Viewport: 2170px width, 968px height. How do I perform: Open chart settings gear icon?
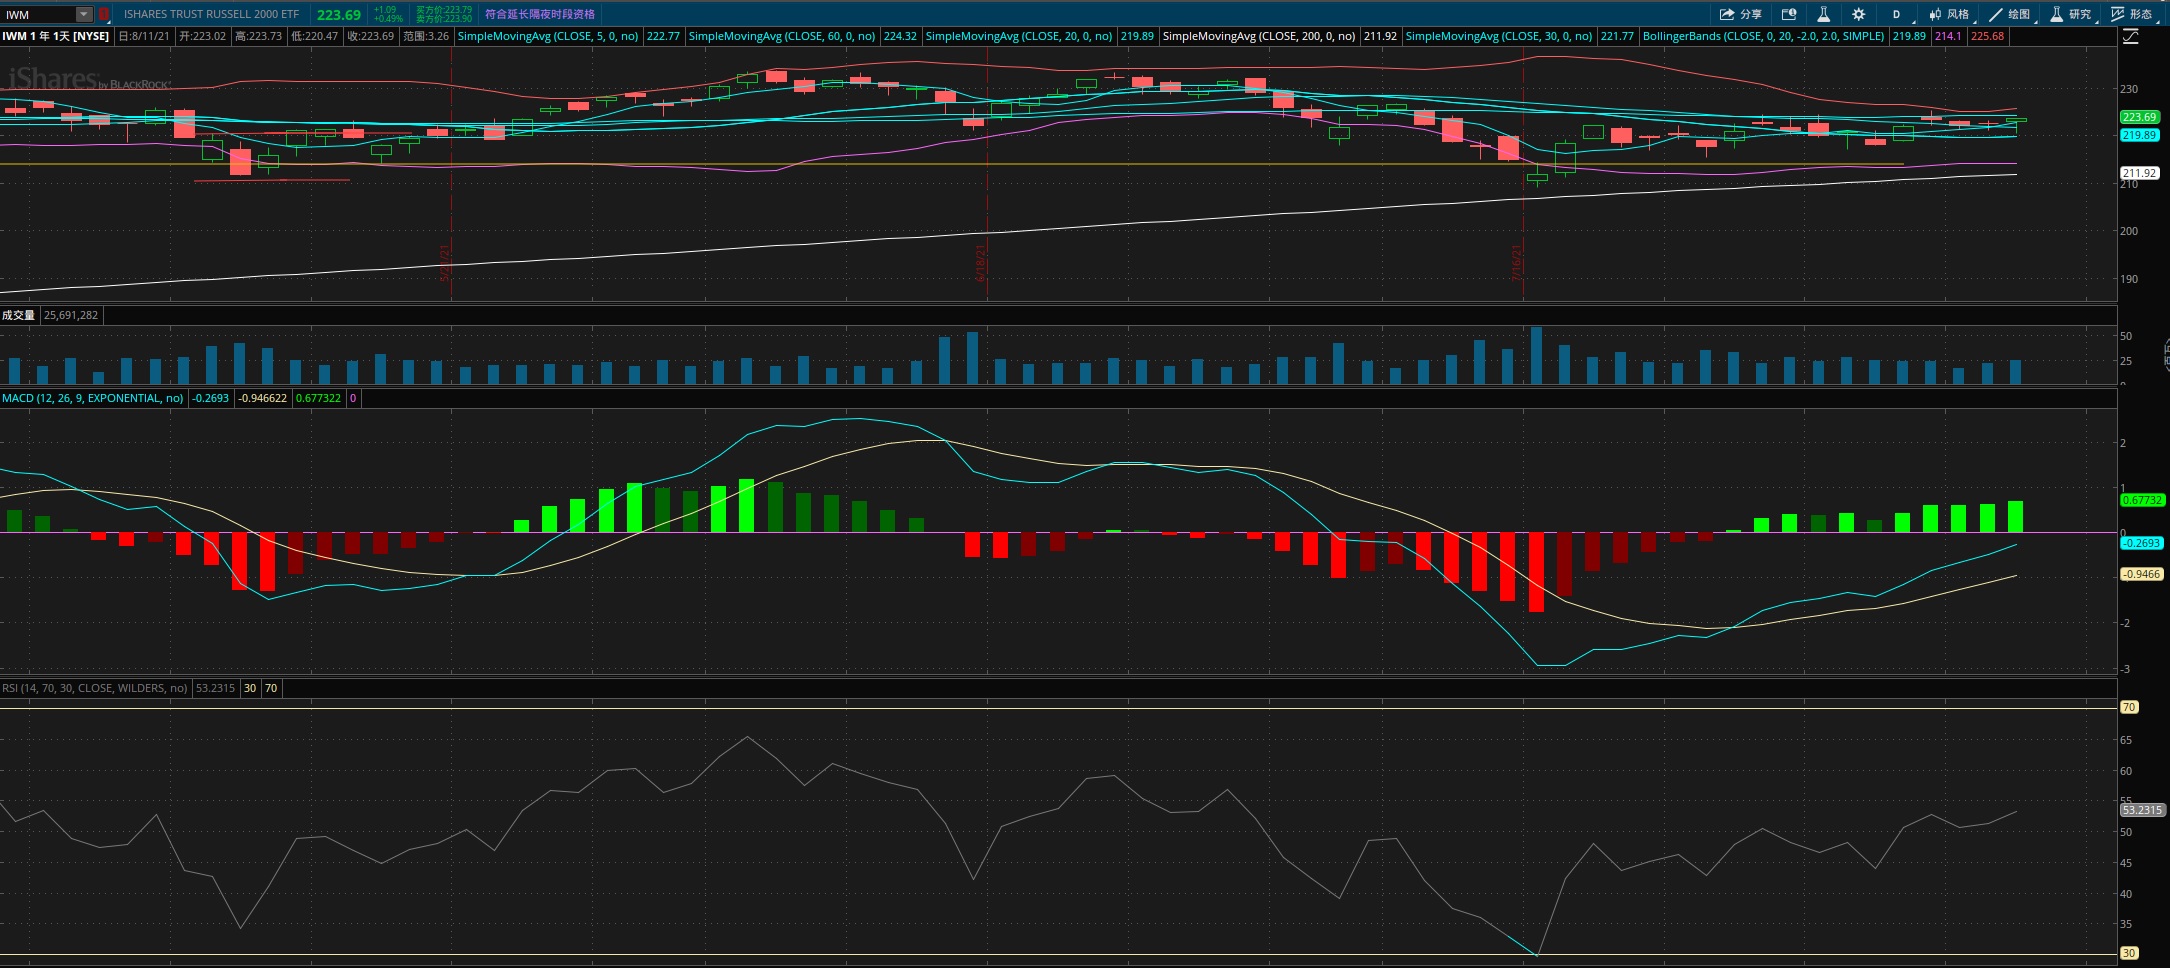1858,14
